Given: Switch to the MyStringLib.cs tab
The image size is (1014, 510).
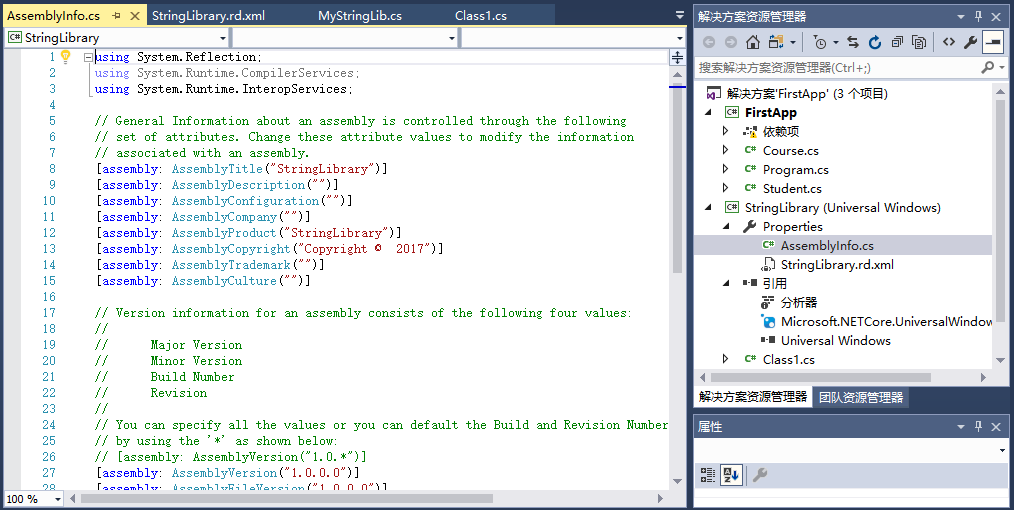Looking at the screenshot, I should coord(360,16).
